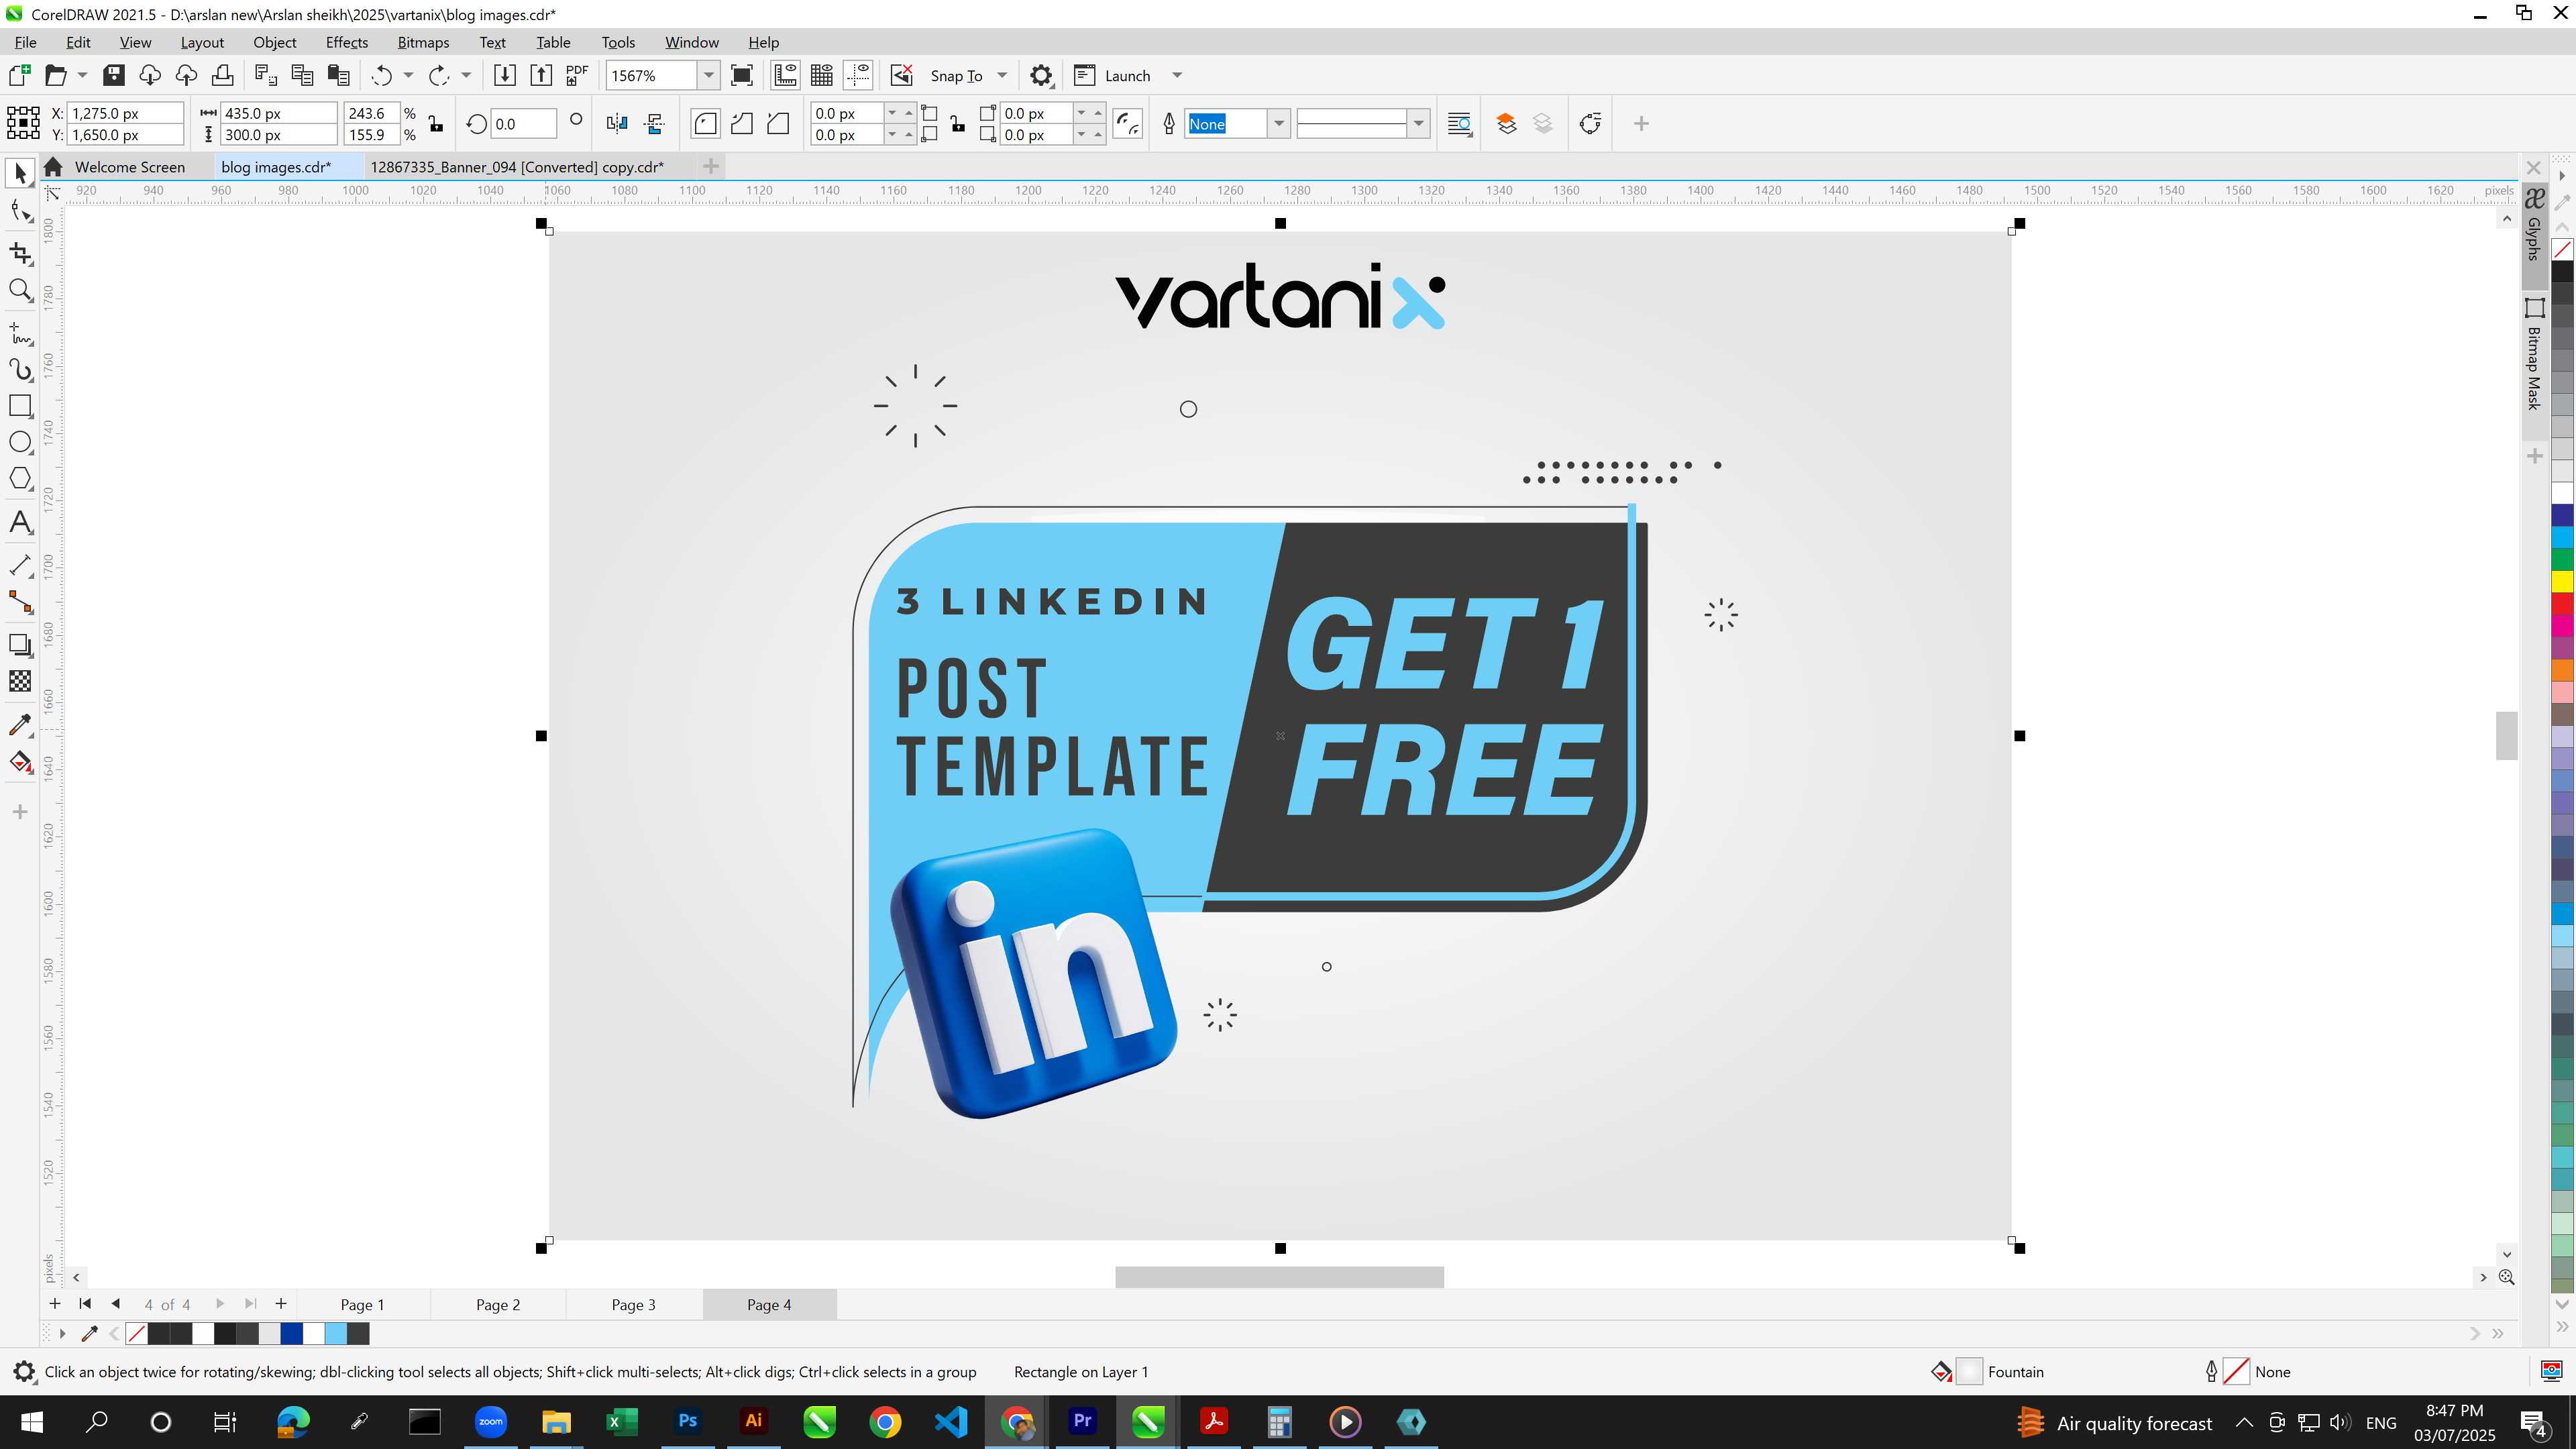Click the Publish to PDF icon
Viewport: 2576px width, 1449px height.
[577, 75]
